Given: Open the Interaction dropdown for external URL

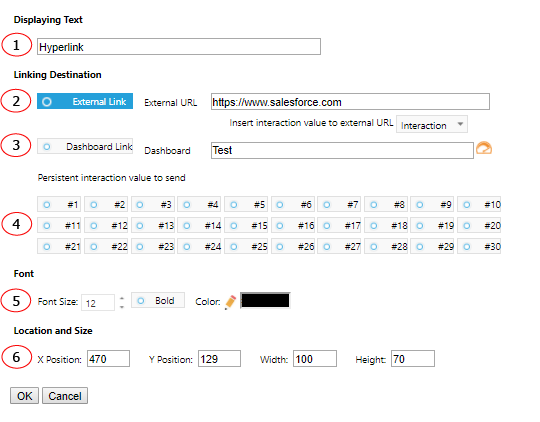Looking at the screenshot, I should pos(432,124).
